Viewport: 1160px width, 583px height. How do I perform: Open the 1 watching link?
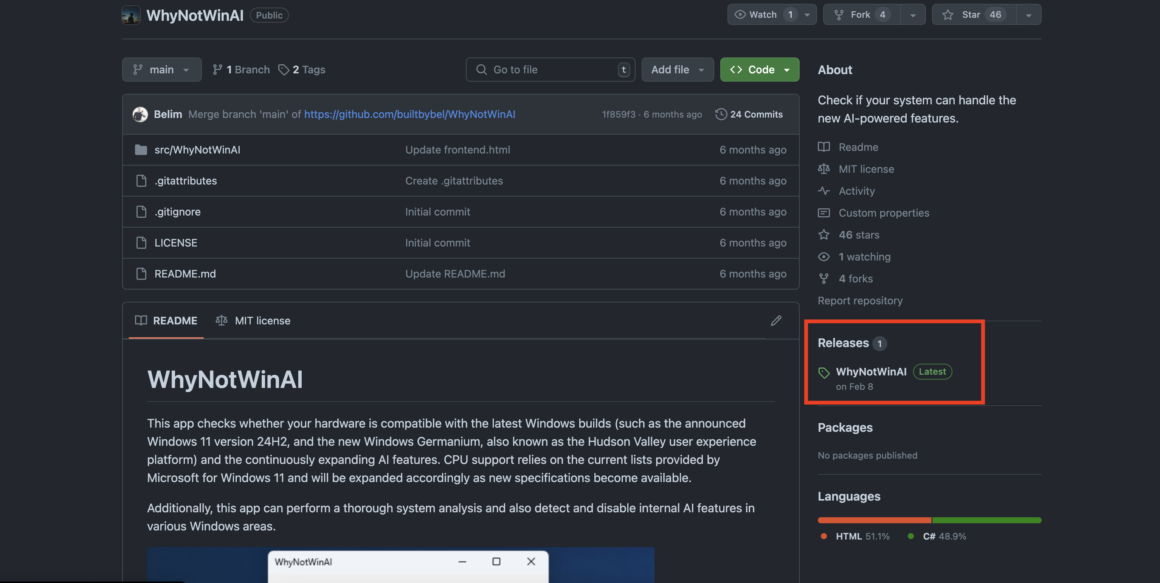(865, 257)
